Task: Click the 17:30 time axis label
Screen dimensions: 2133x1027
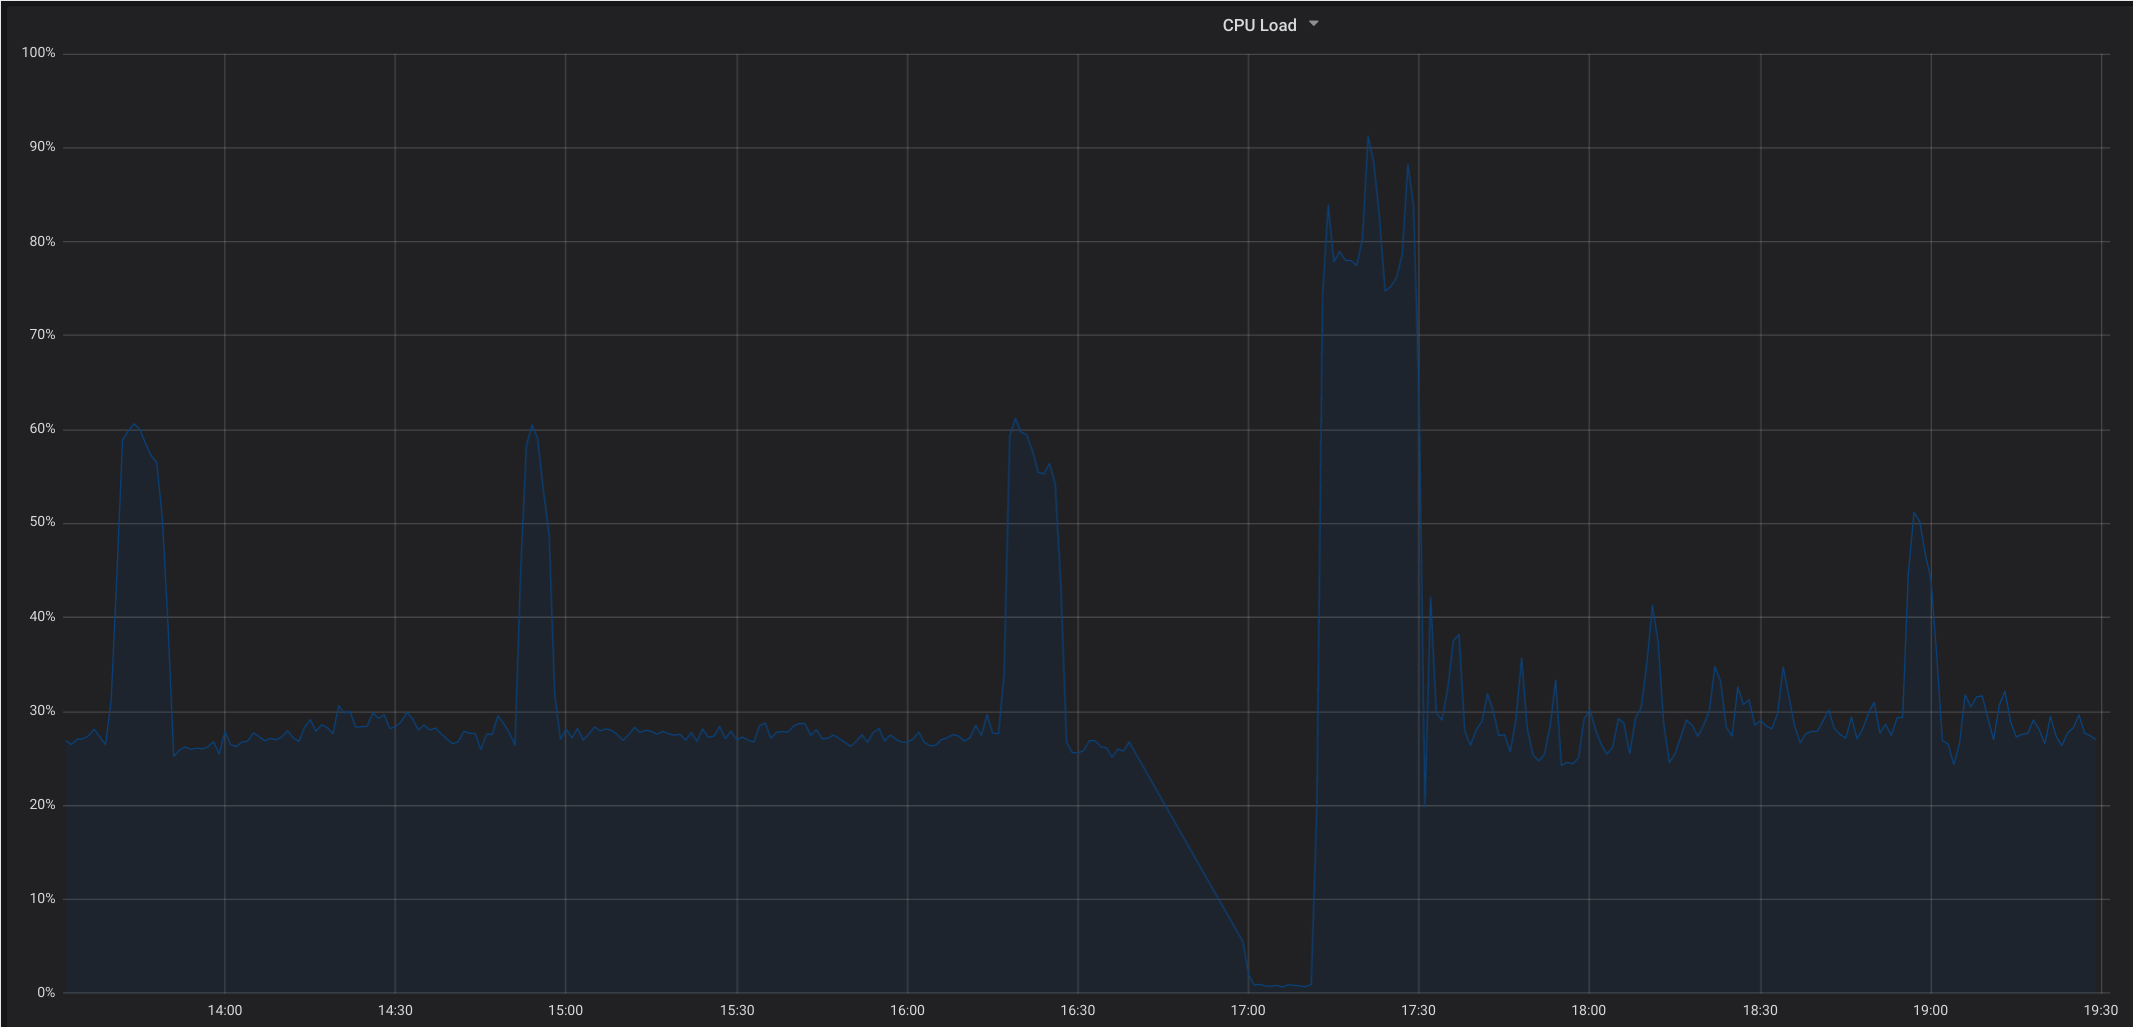Action: [1419, 1010]
